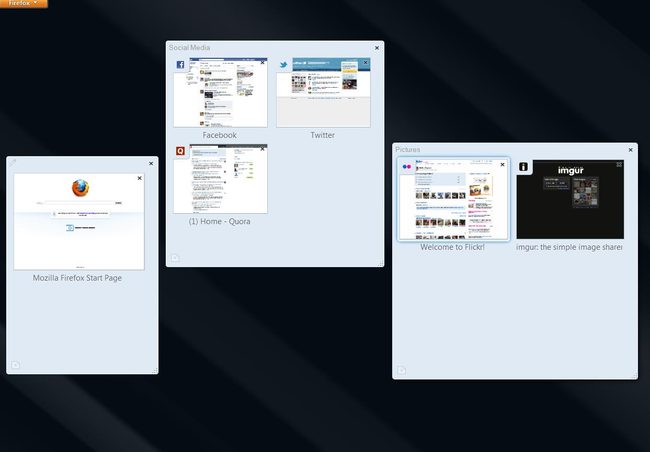Close the Facebook tab thumbnail

[262, 63]
